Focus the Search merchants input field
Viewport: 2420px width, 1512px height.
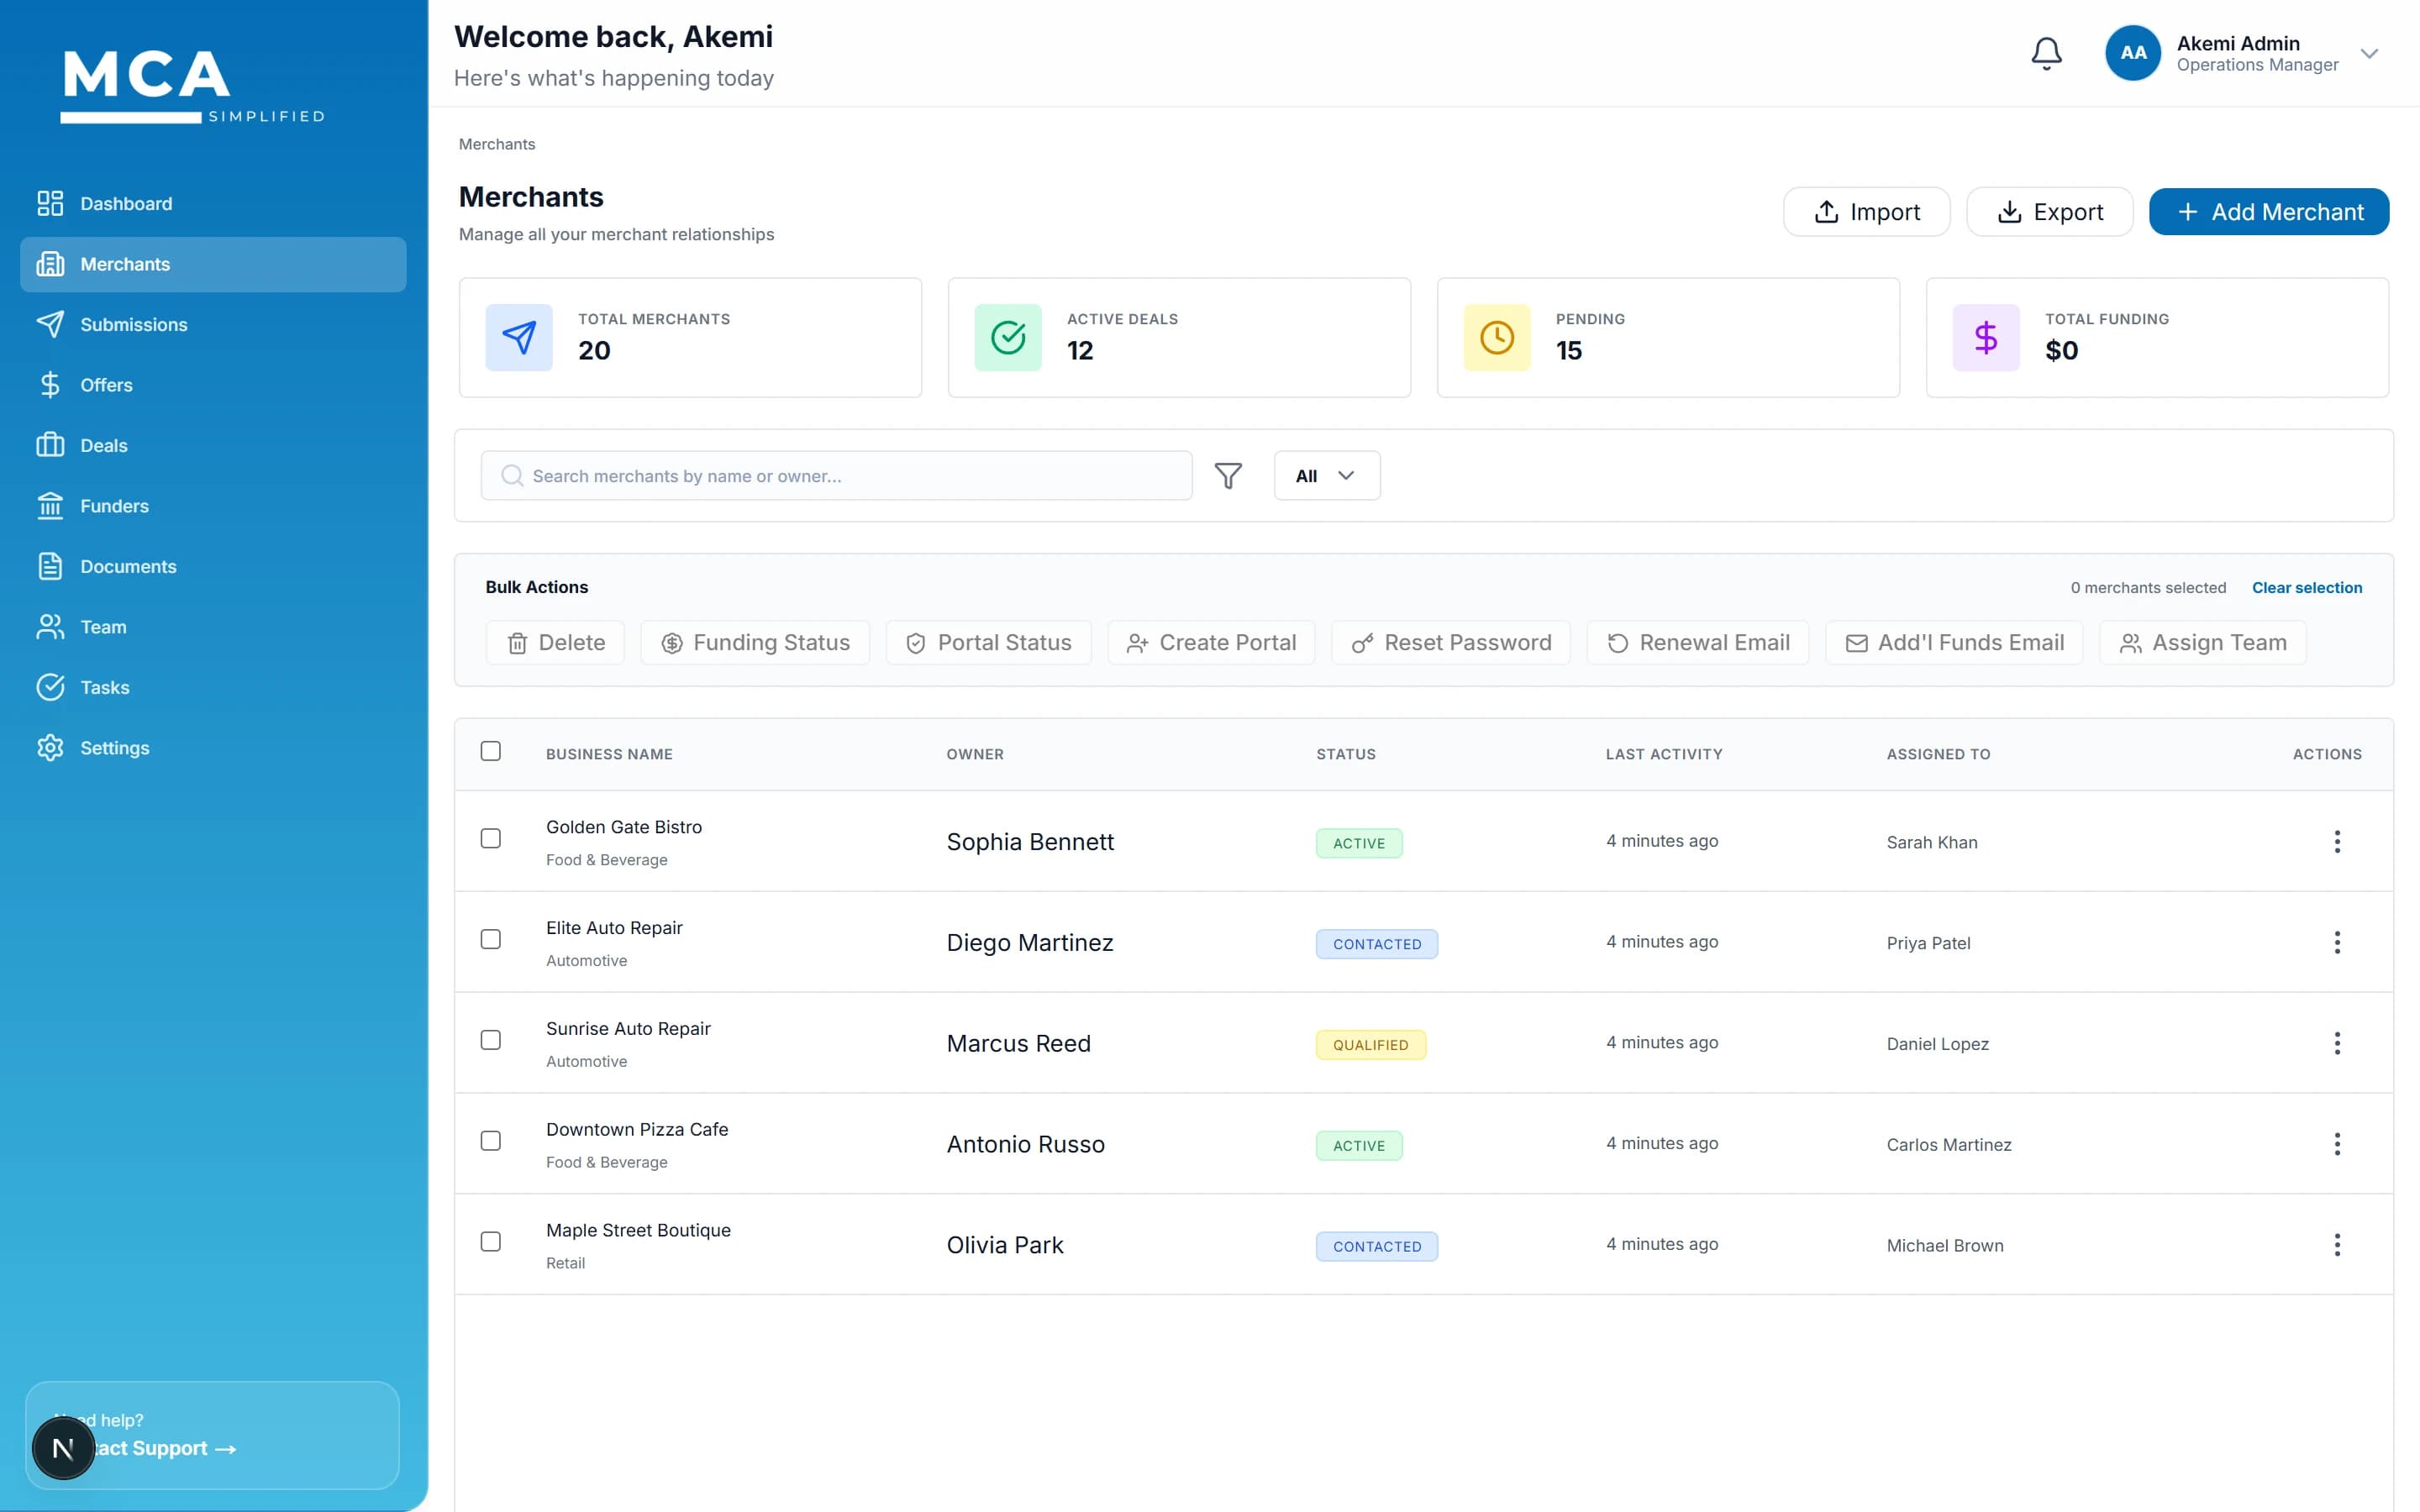(836, 476)
